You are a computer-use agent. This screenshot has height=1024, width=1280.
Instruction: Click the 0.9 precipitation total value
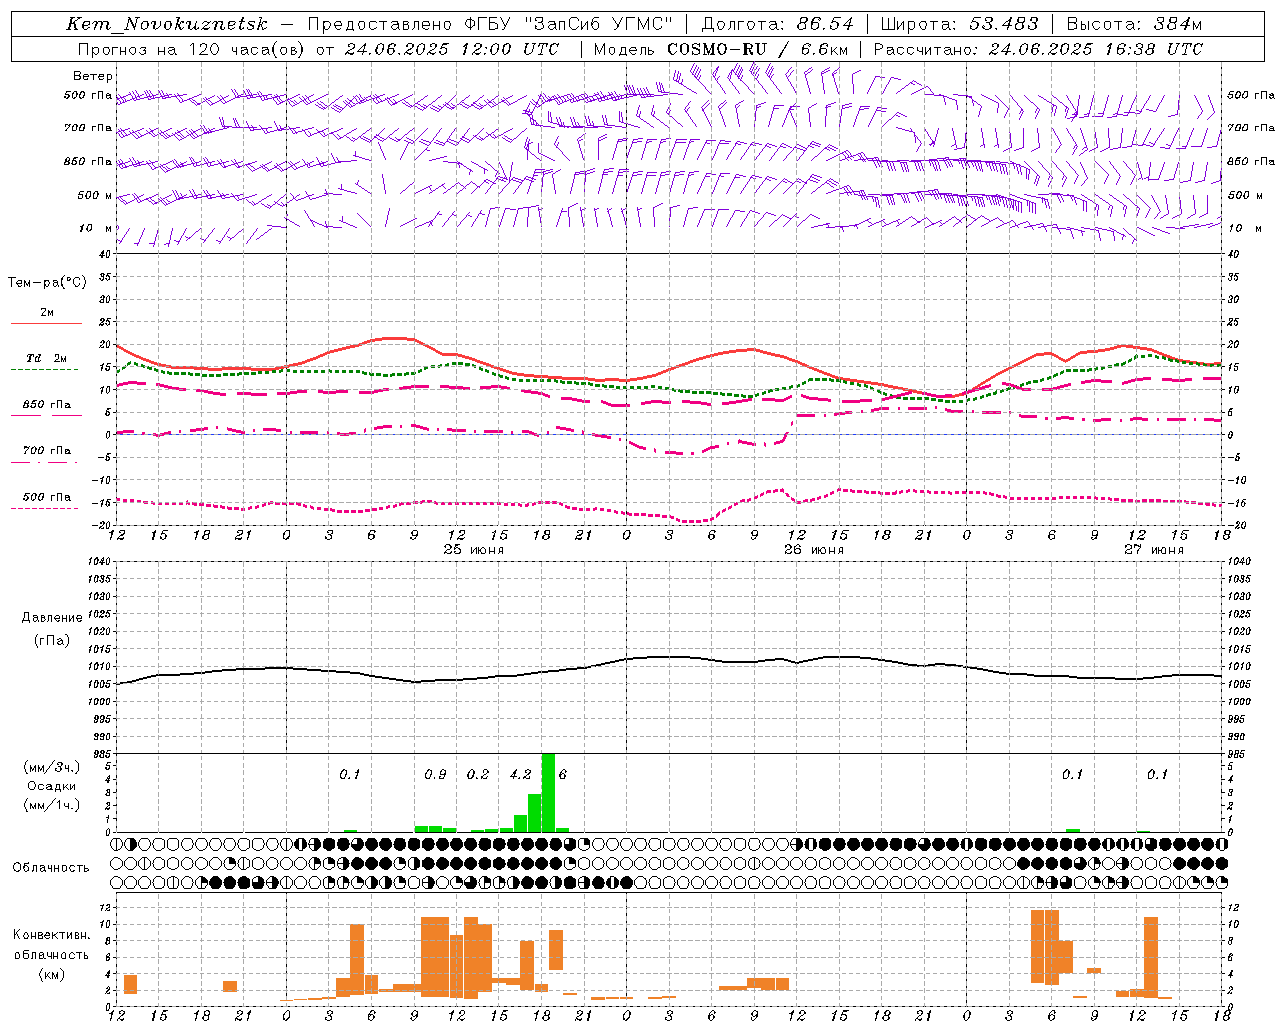pyautogui.click(x=435, y=775)
